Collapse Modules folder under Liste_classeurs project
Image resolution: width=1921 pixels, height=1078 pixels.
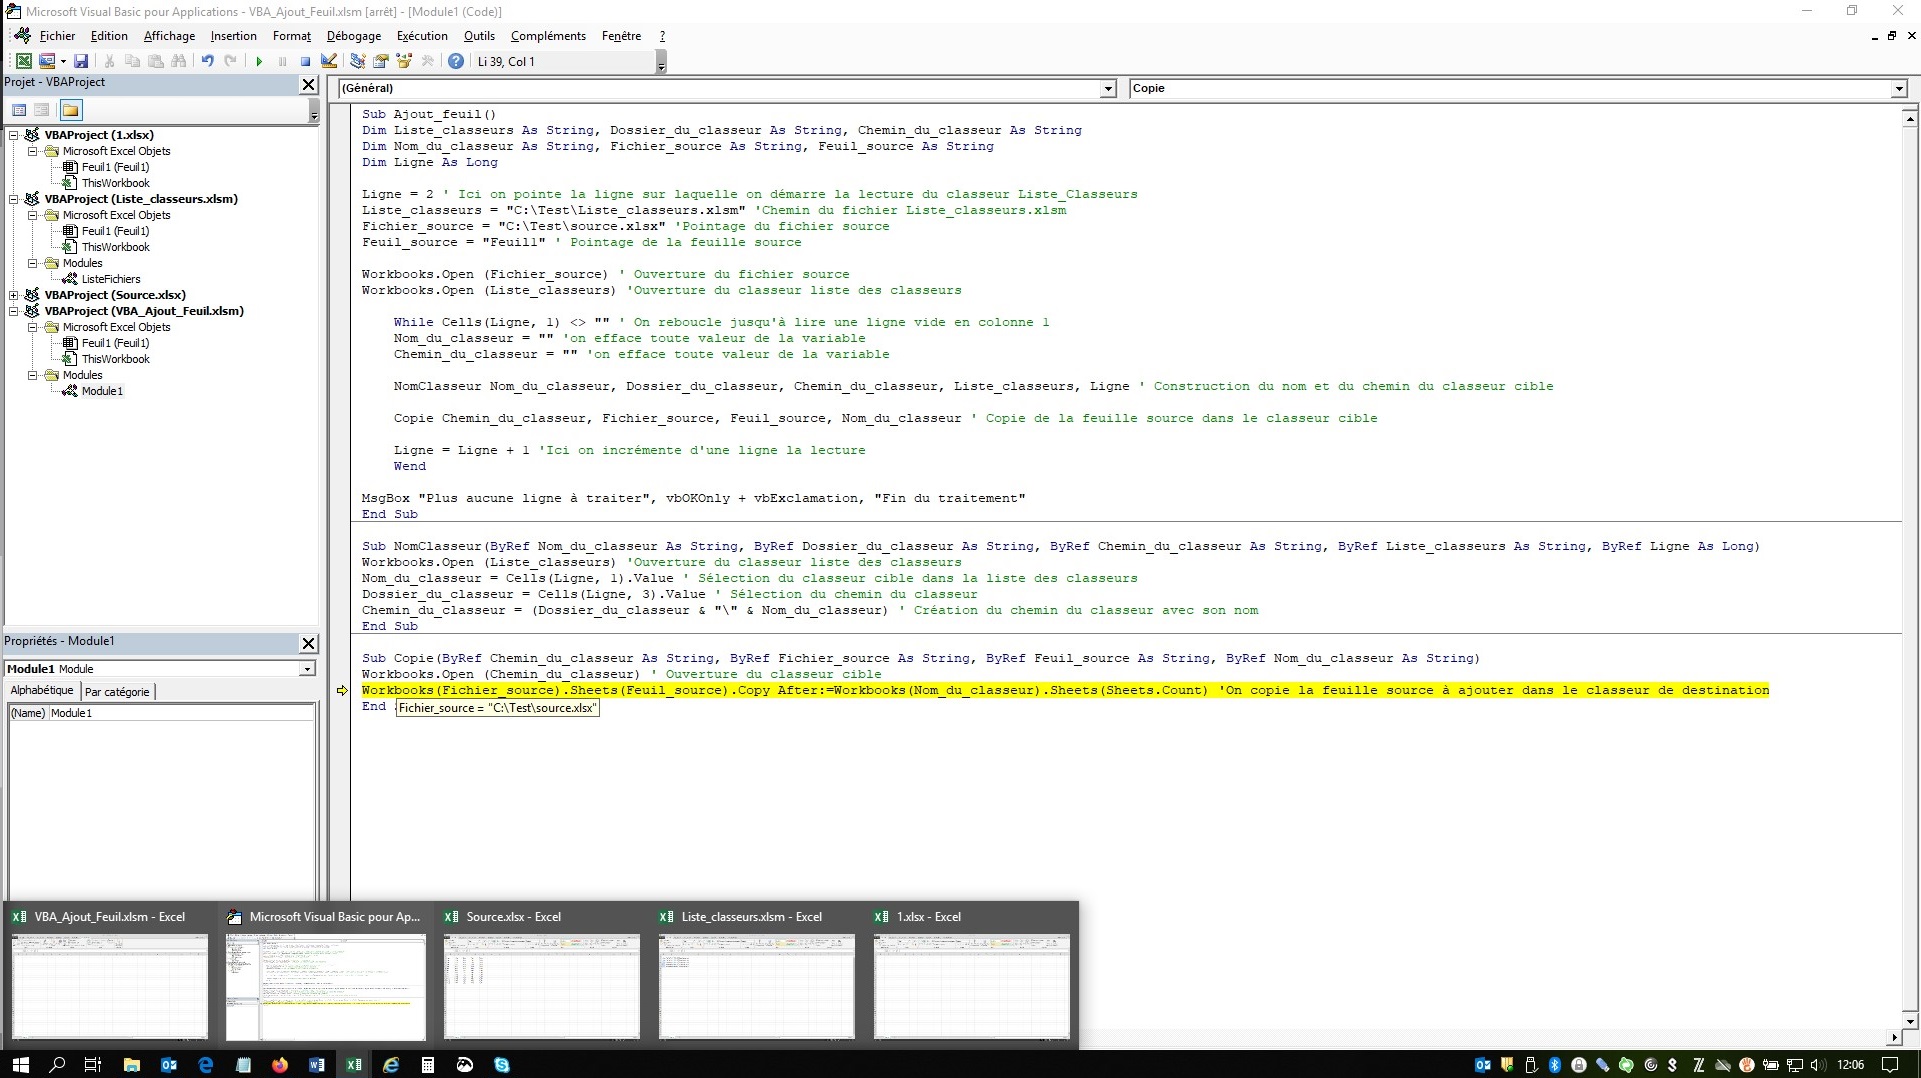point(32,263)
